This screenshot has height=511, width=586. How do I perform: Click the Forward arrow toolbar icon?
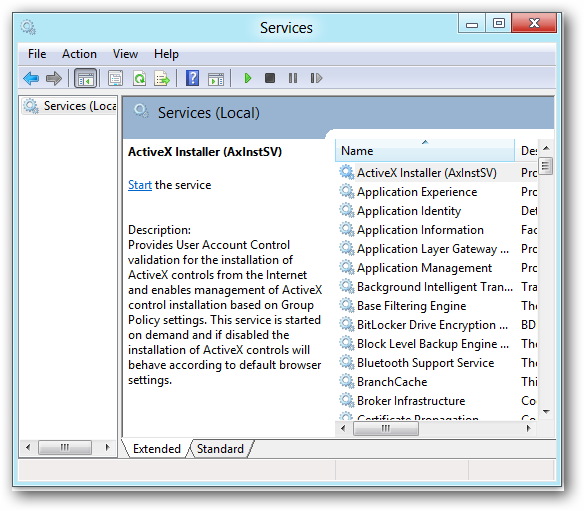click(x=54, y=79)
